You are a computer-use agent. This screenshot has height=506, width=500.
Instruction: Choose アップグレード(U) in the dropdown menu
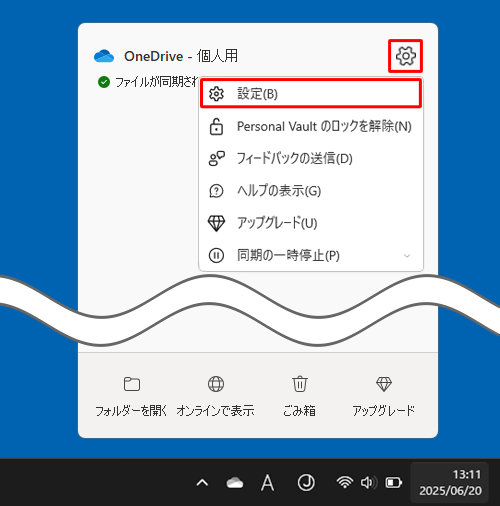click(x=311, y=223)
